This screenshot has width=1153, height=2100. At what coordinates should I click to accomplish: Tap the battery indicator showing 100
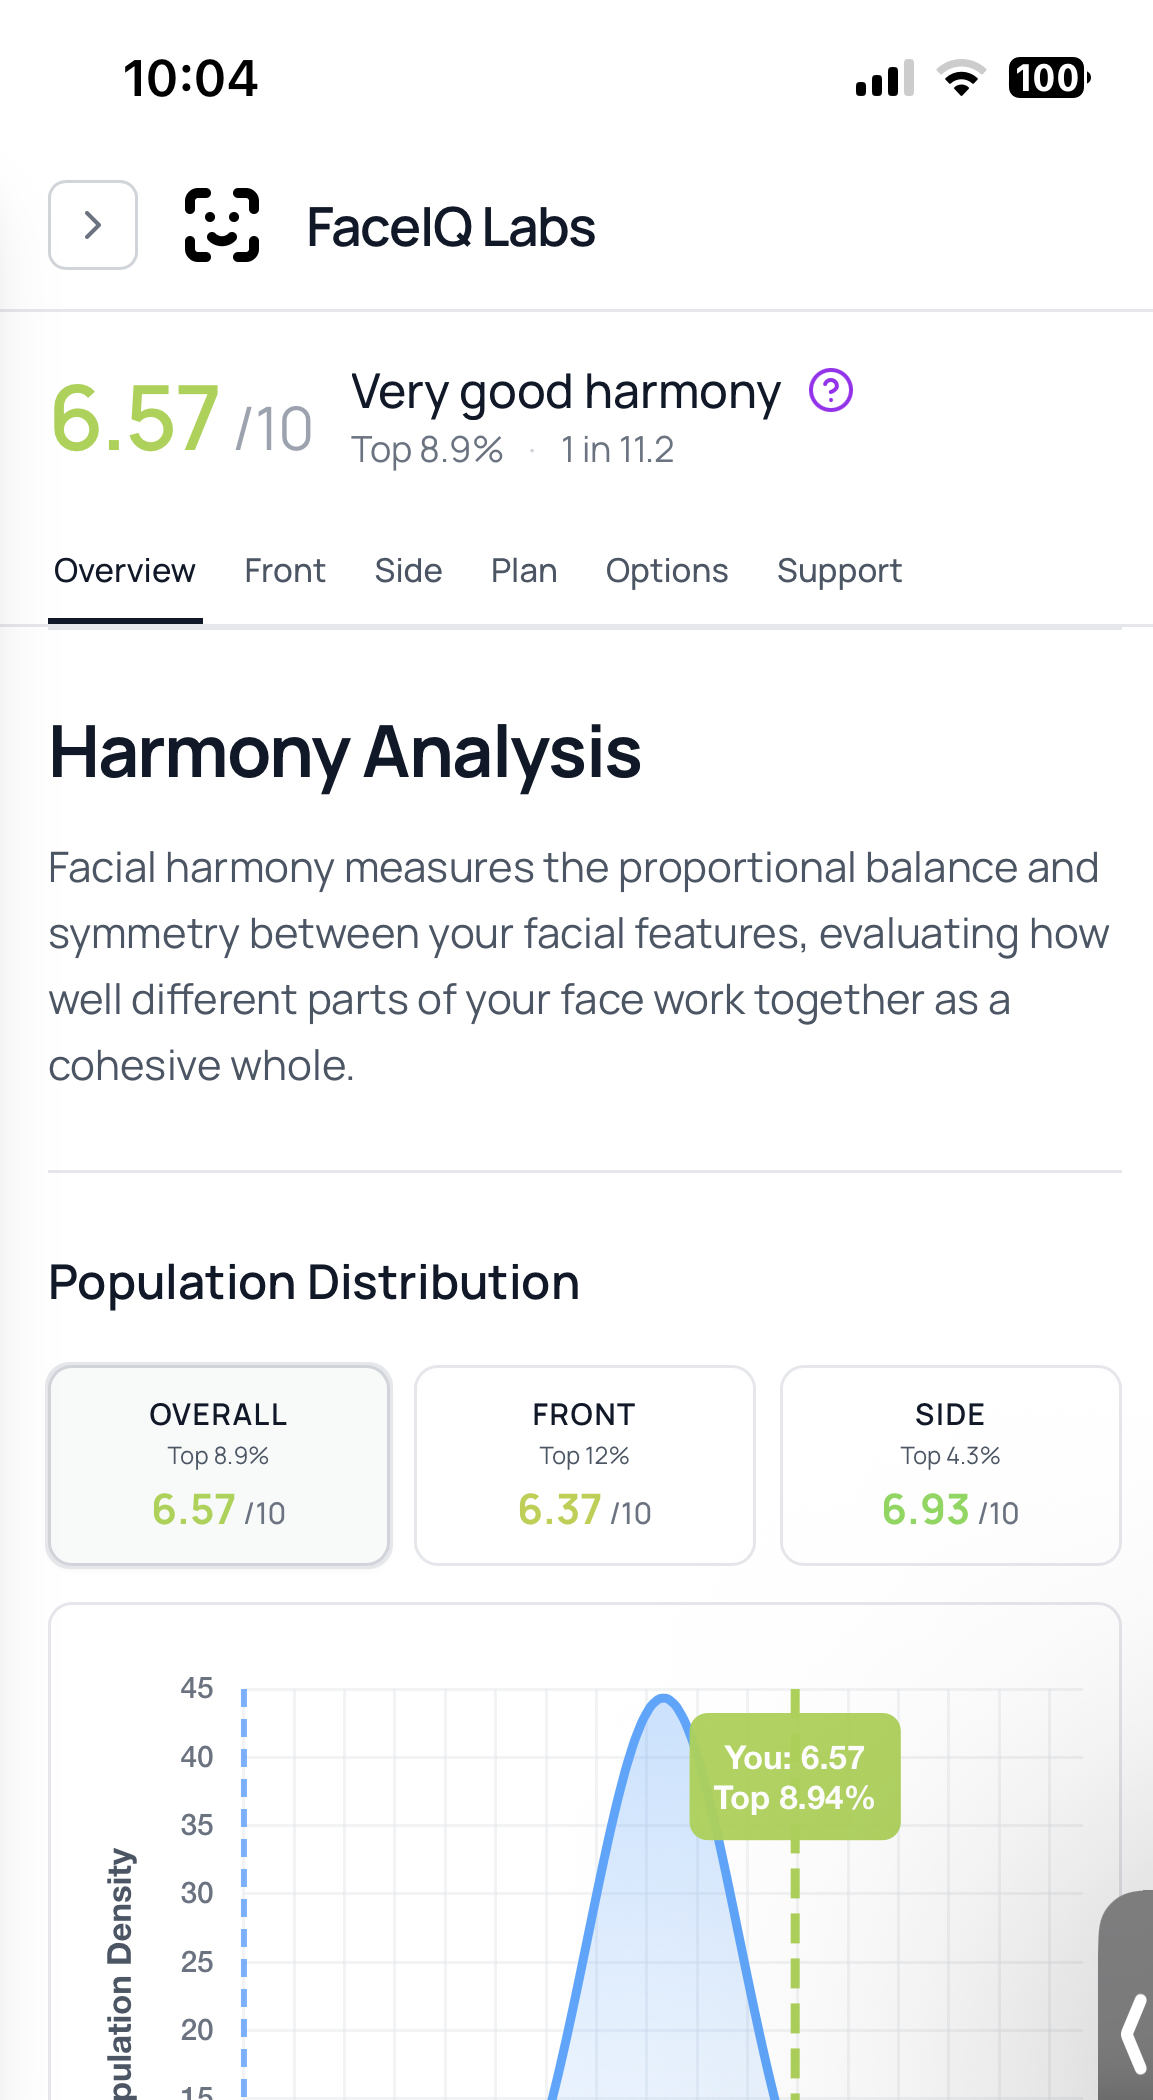[1048, 78]
